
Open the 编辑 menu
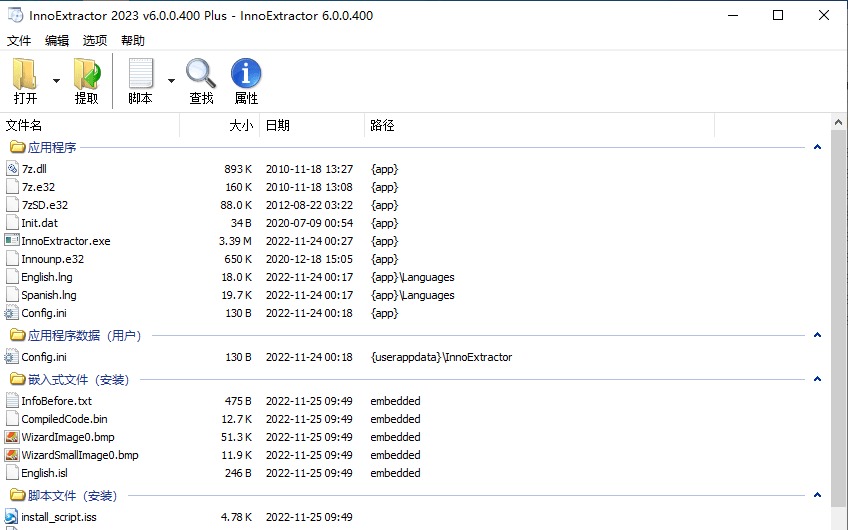(57, 41)
